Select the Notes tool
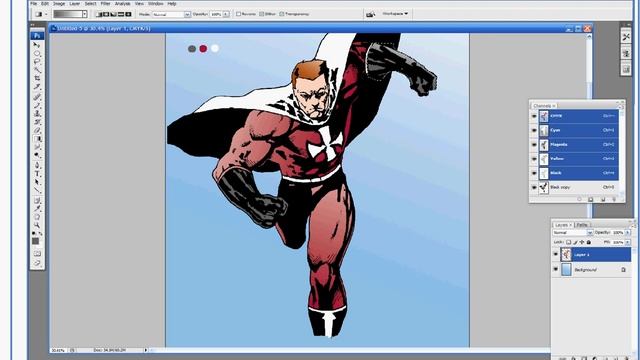This screenshot has width=640, height=360. coord(37,200)
